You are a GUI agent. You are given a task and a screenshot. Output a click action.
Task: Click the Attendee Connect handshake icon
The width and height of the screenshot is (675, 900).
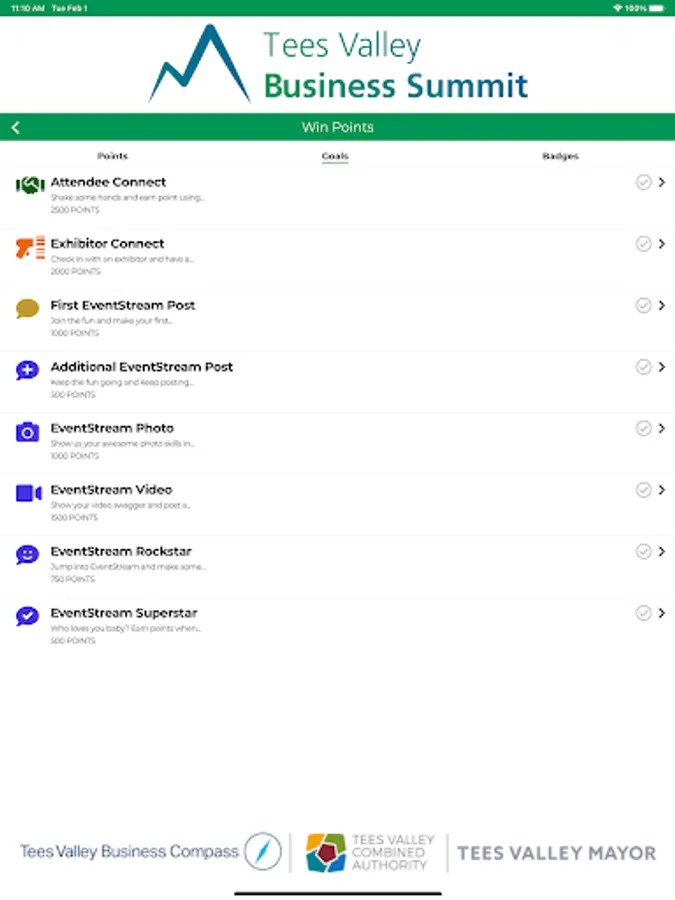[x=30, y=185]
